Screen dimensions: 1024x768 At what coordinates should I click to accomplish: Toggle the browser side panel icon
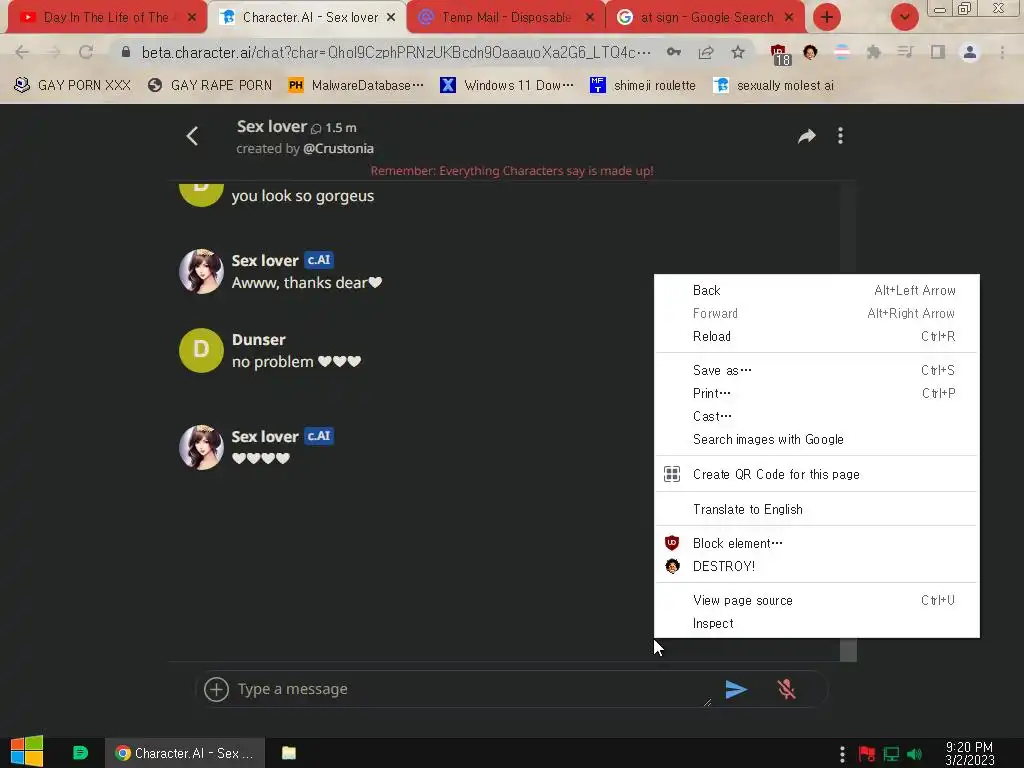(x=938, y=52)
